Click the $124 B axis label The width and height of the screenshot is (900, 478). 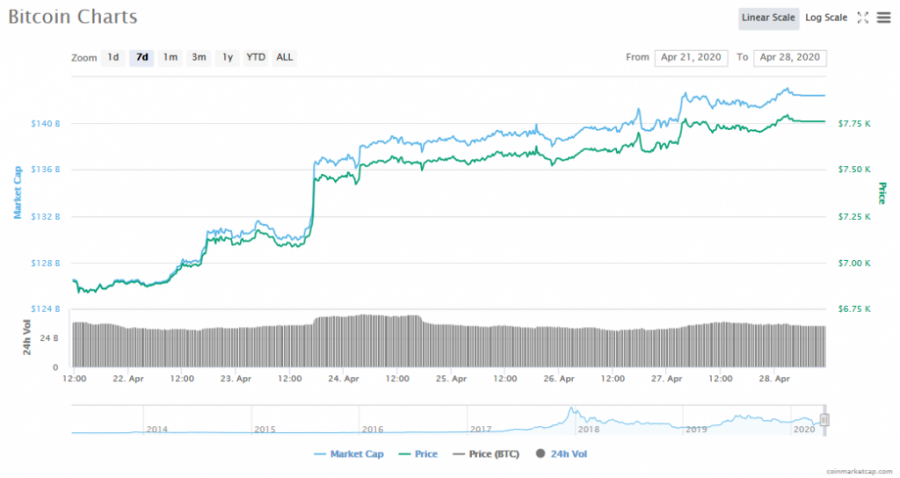(x=45, y=309)
